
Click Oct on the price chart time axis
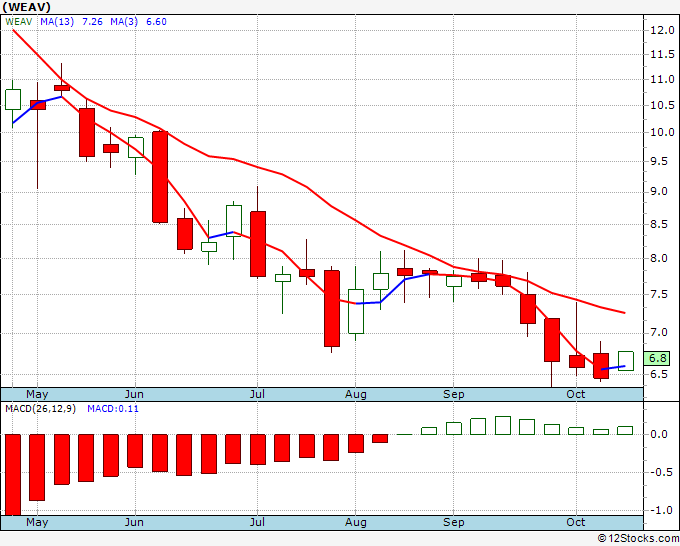point(576,394)
